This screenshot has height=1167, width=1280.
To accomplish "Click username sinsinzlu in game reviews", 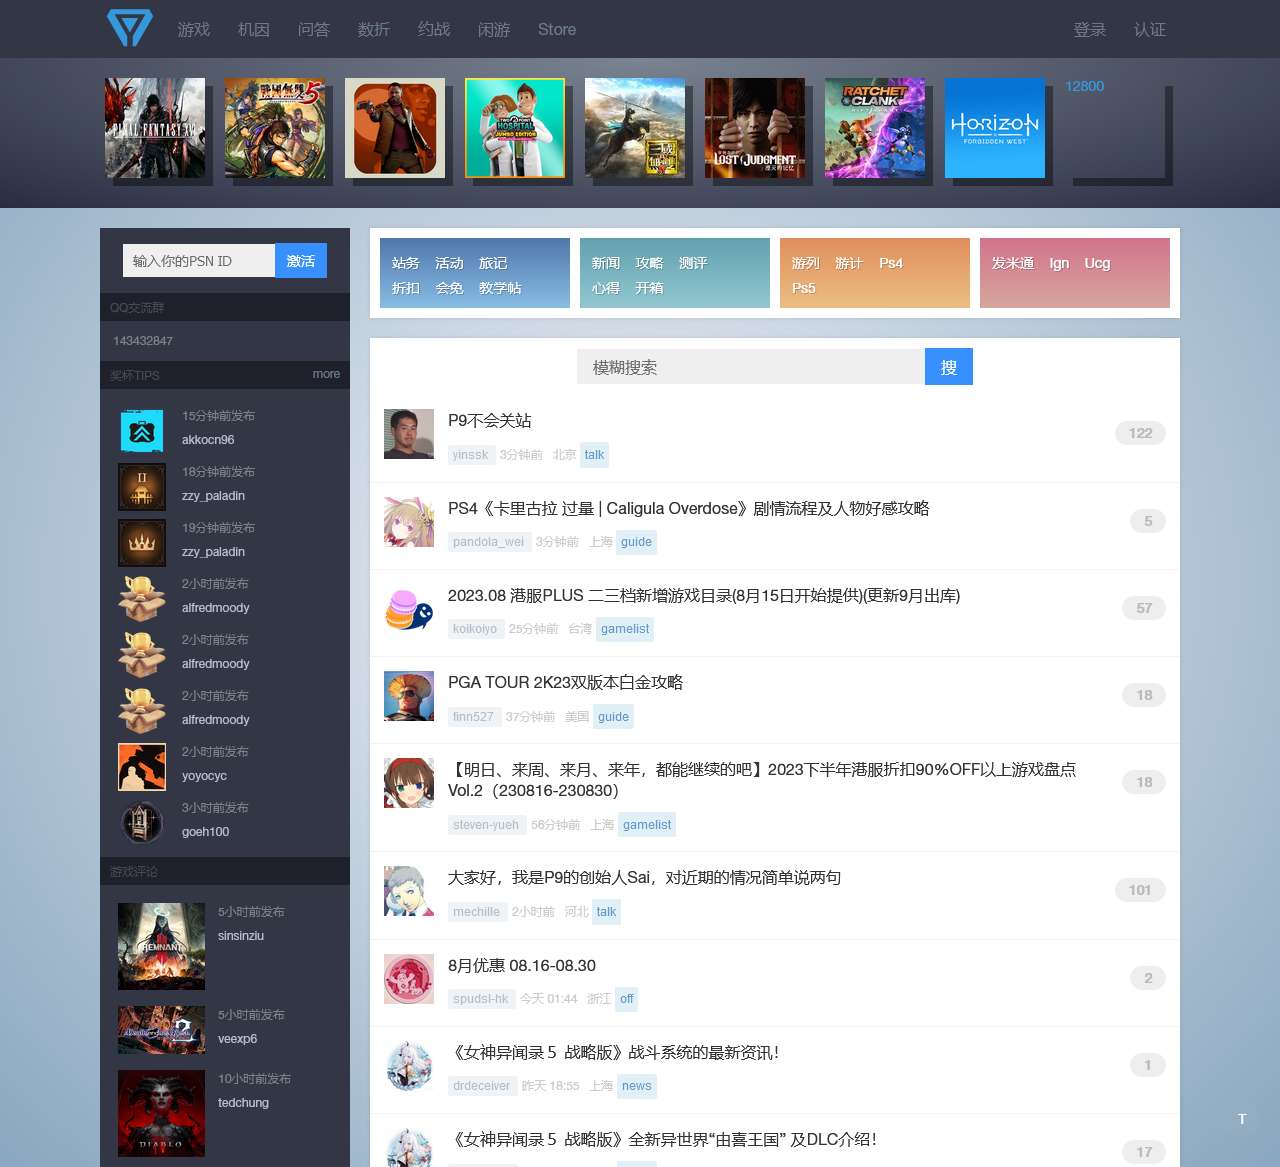I will click(241, 936).
